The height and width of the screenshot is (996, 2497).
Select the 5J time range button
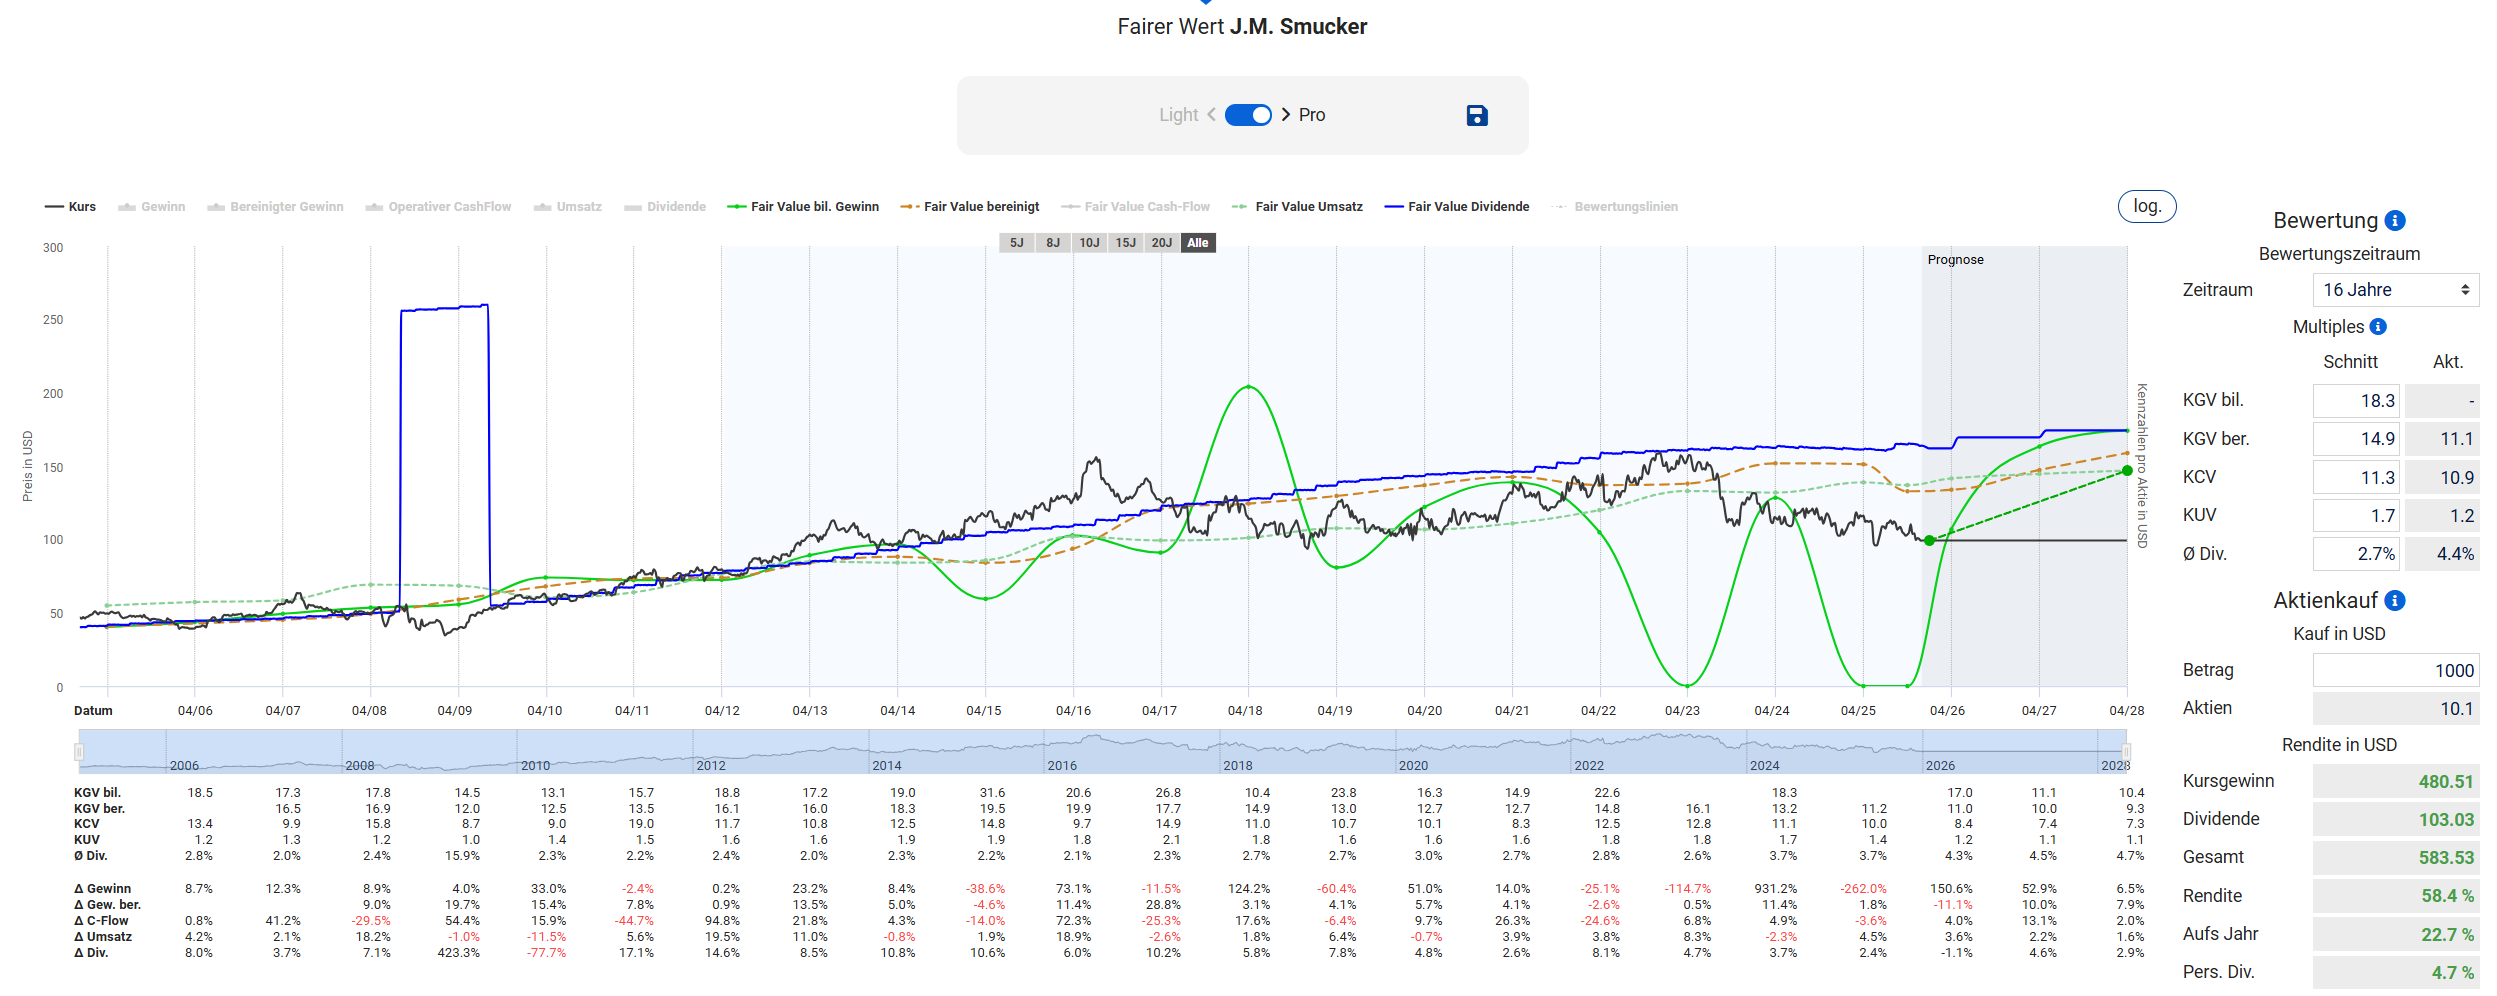coord(1016,243)
